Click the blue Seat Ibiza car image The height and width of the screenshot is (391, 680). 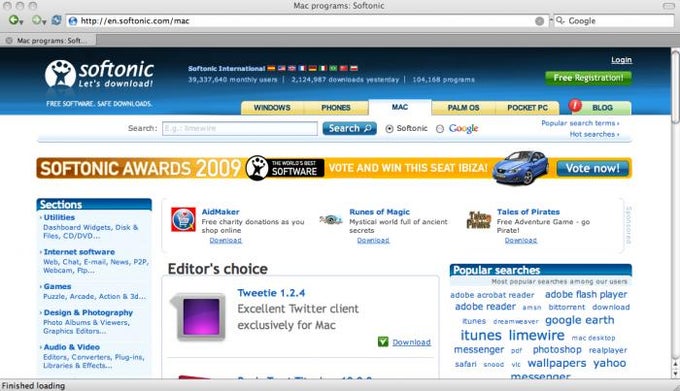521,168
